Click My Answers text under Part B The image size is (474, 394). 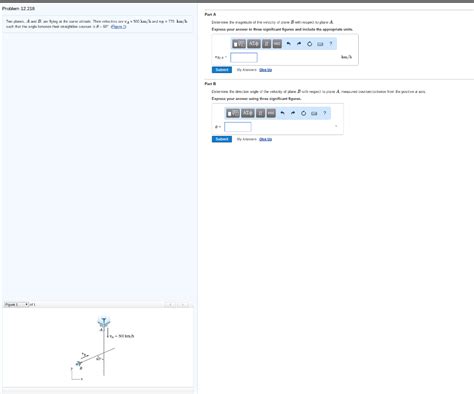(247, 139)
